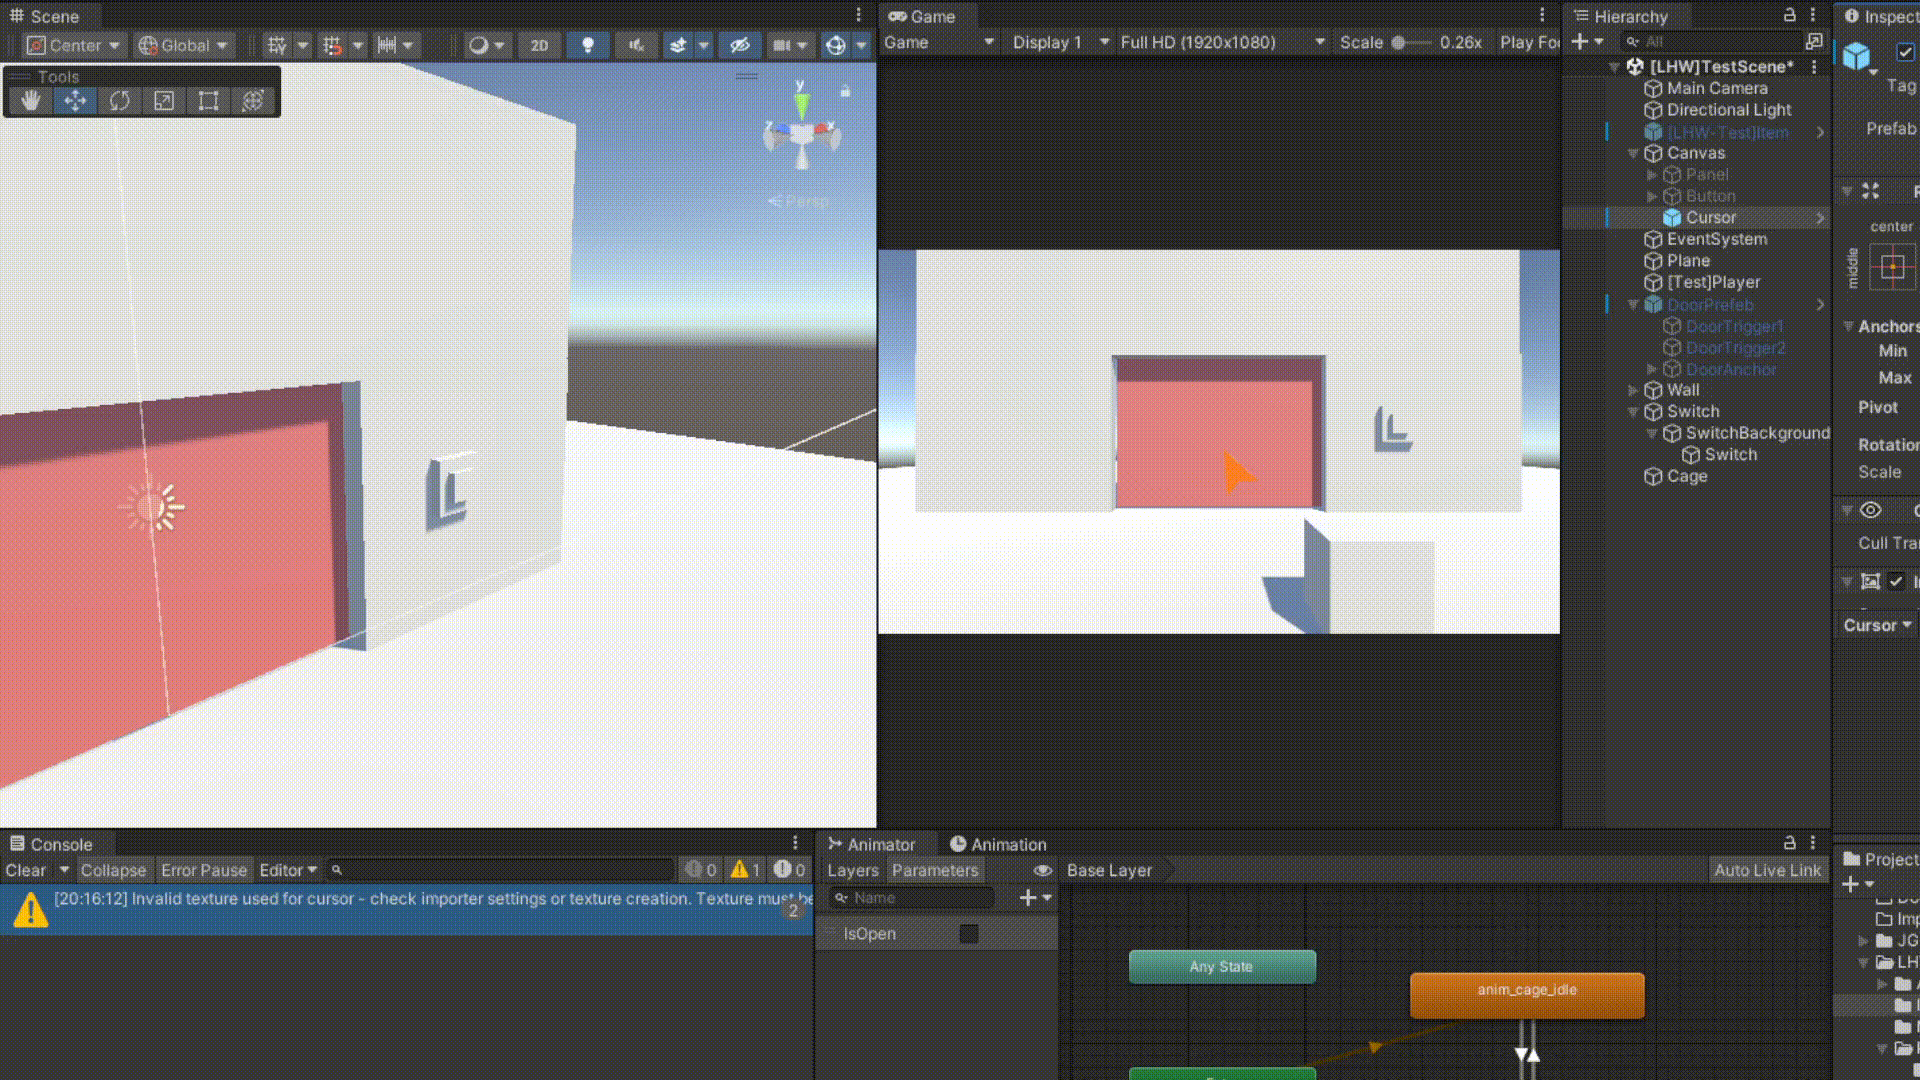
Task: Toggle hidden objects visibility in Scene
Action: 740,45
